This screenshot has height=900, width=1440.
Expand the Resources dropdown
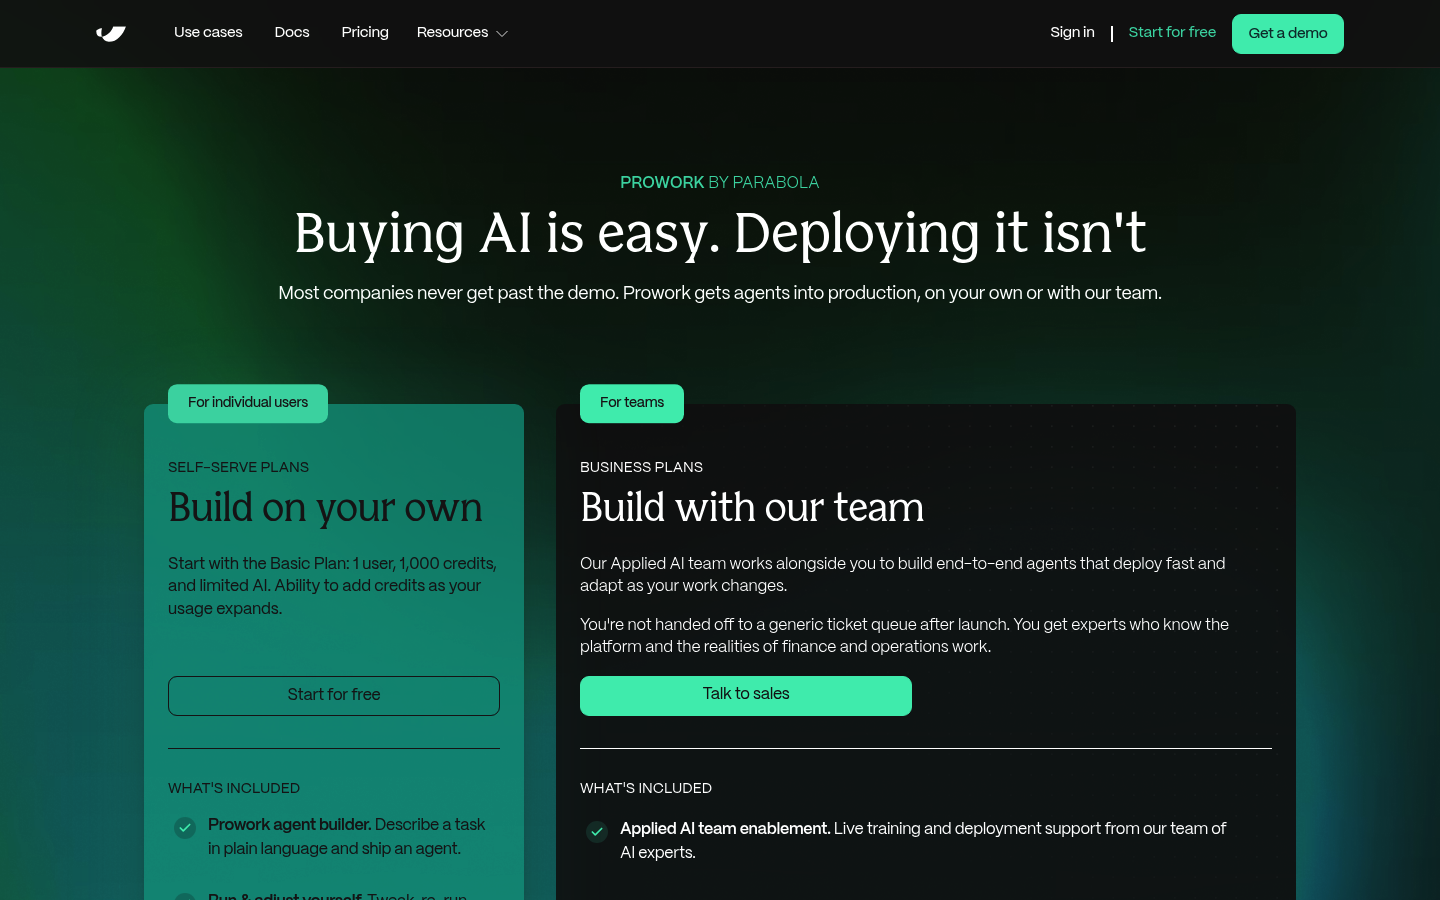(x=462, y=33)
